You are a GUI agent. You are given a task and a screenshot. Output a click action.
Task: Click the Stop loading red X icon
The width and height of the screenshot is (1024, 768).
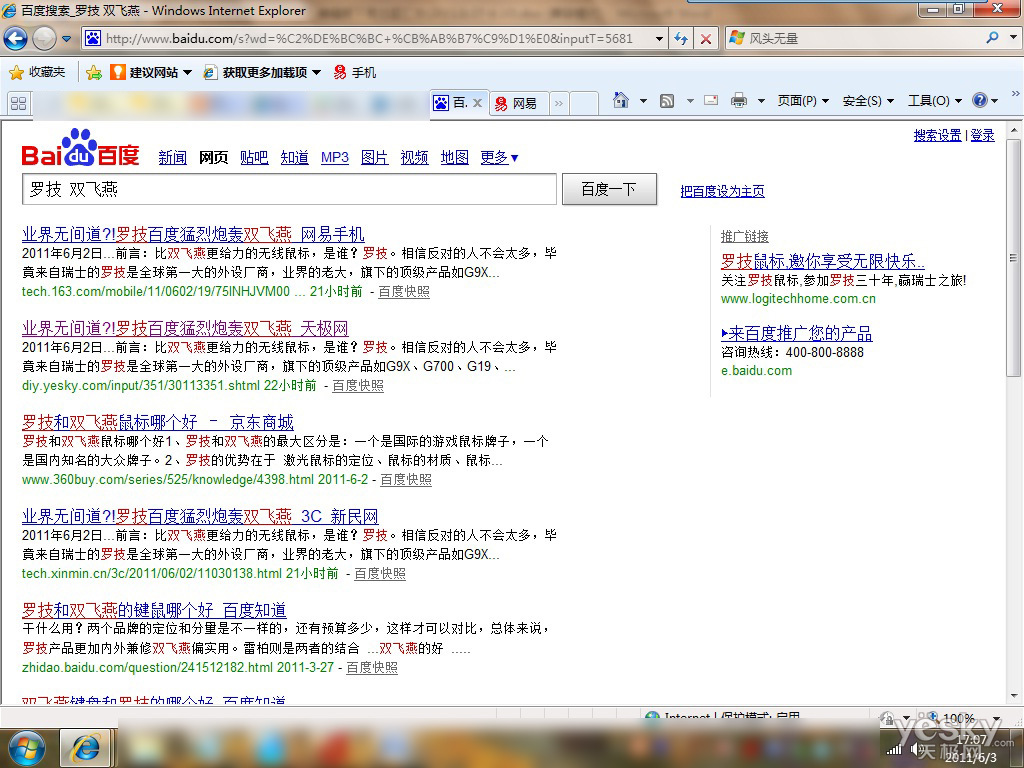pos(706,39)
